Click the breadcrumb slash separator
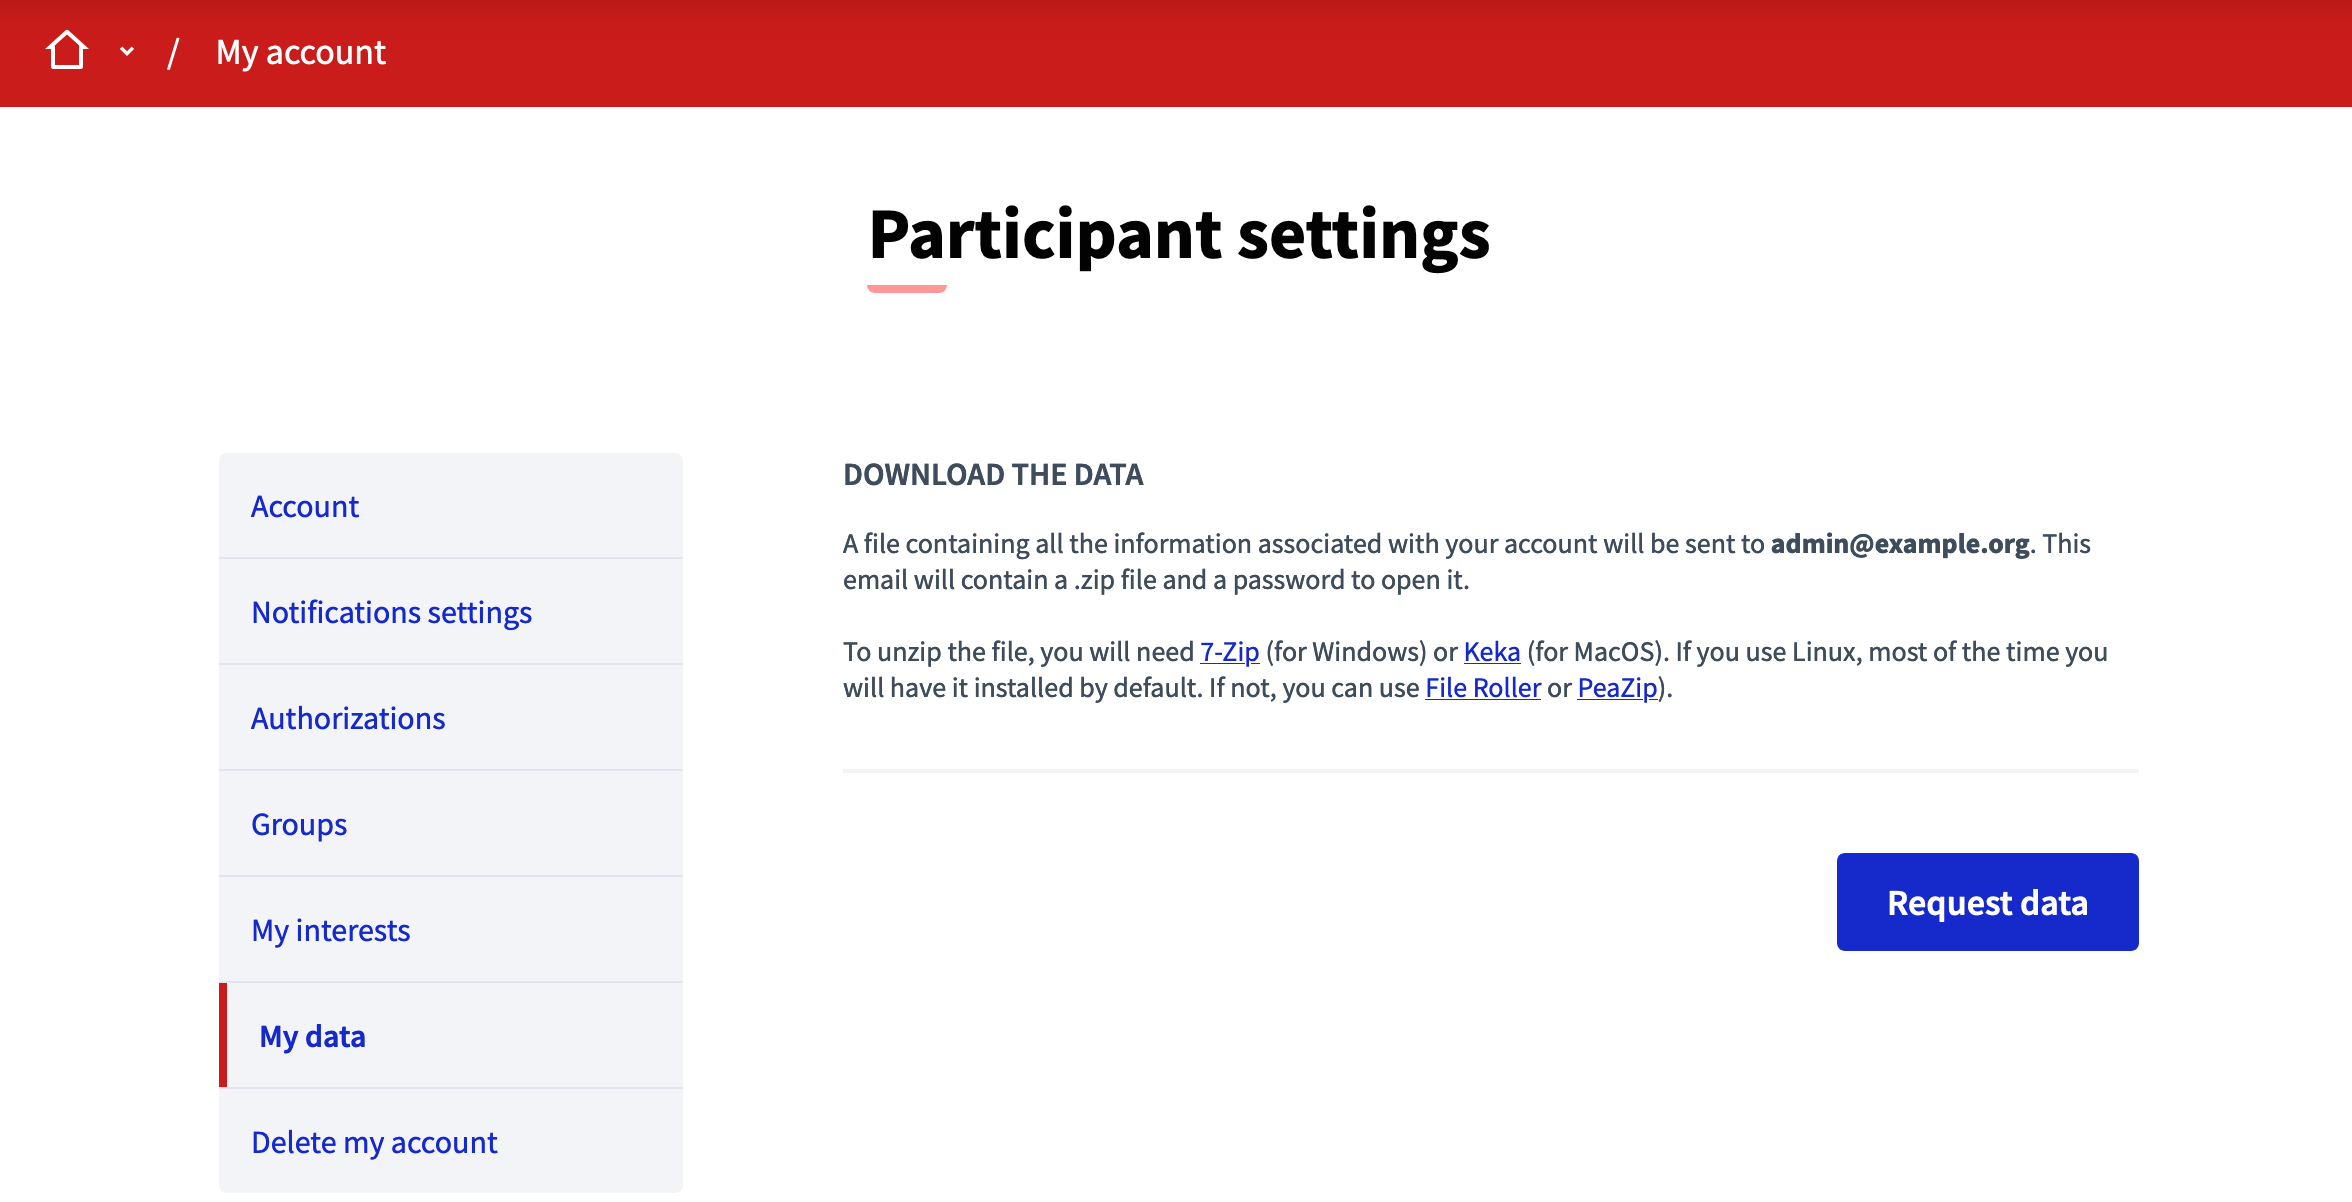2352x1202 pixels. 173,52
